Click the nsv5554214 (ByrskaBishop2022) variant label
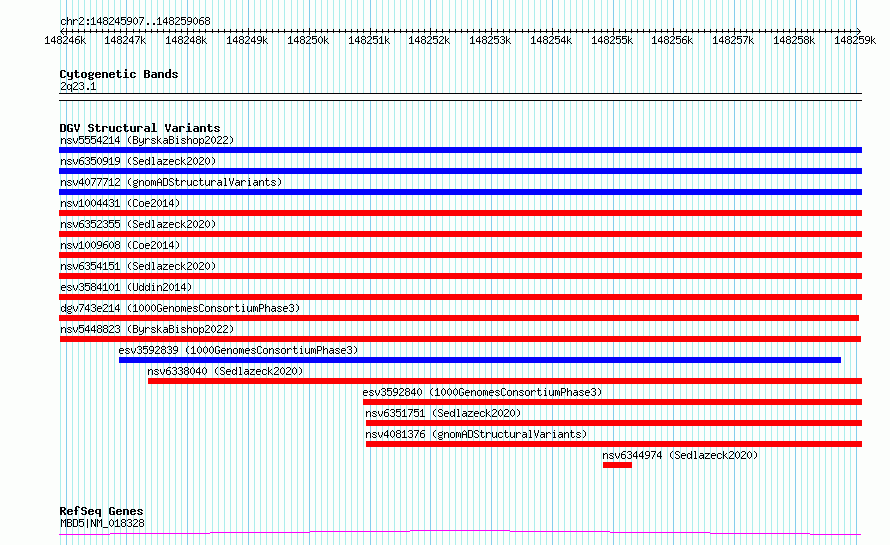 (x=147, y=140)
